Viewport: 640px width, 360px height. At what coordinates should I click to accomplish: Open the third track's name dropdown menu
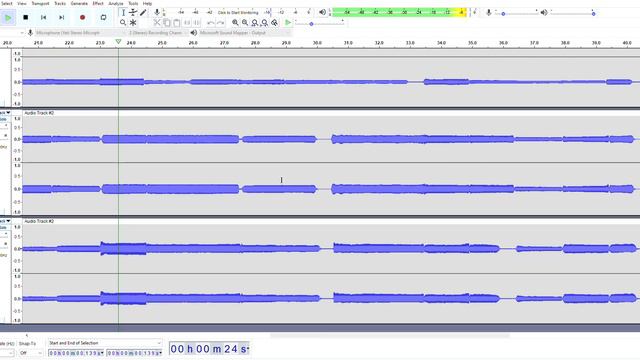(x=6, y=221)
